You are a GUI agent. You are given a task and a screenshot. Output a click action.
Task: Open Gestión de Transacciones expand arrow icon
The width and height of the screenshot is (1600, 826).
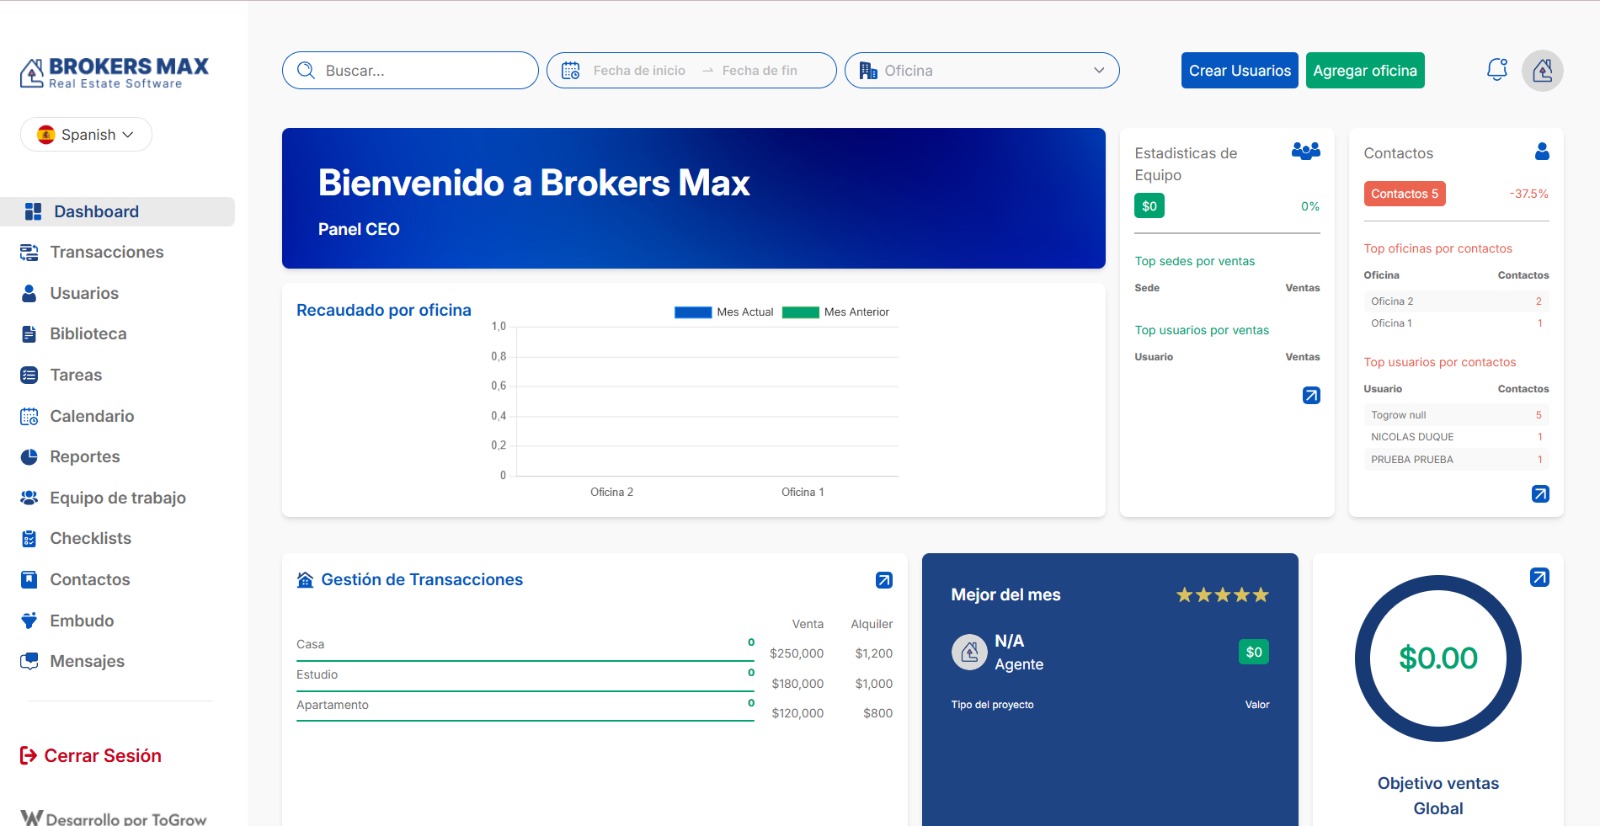(884, 580)
